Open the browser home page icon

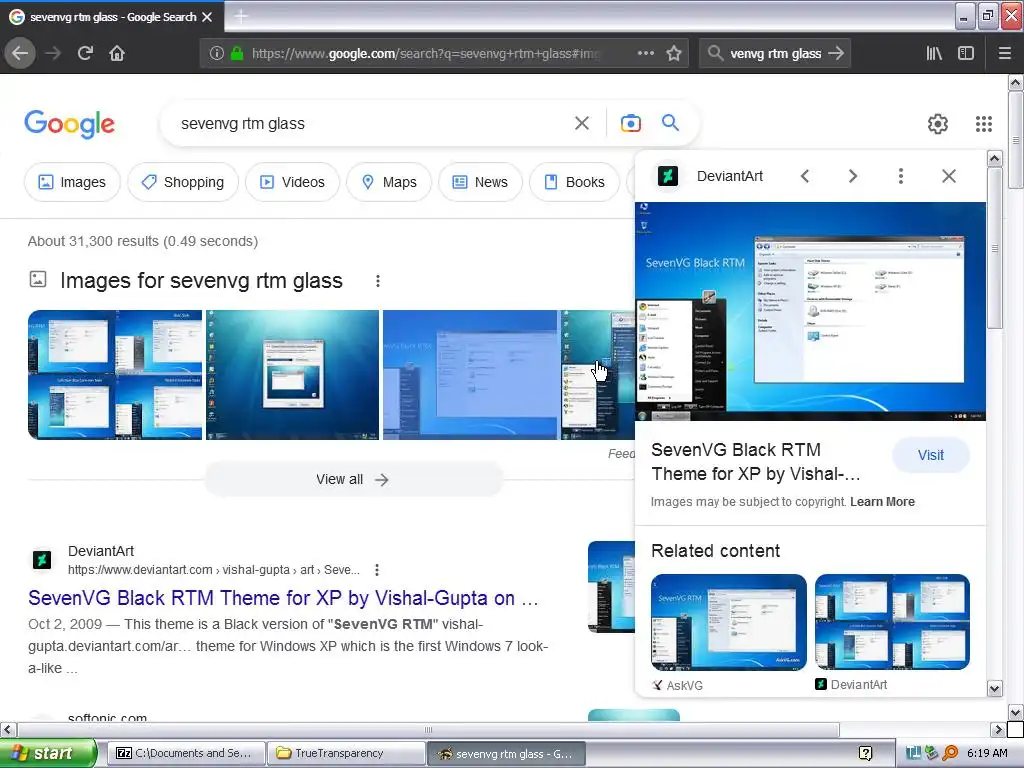117,54
